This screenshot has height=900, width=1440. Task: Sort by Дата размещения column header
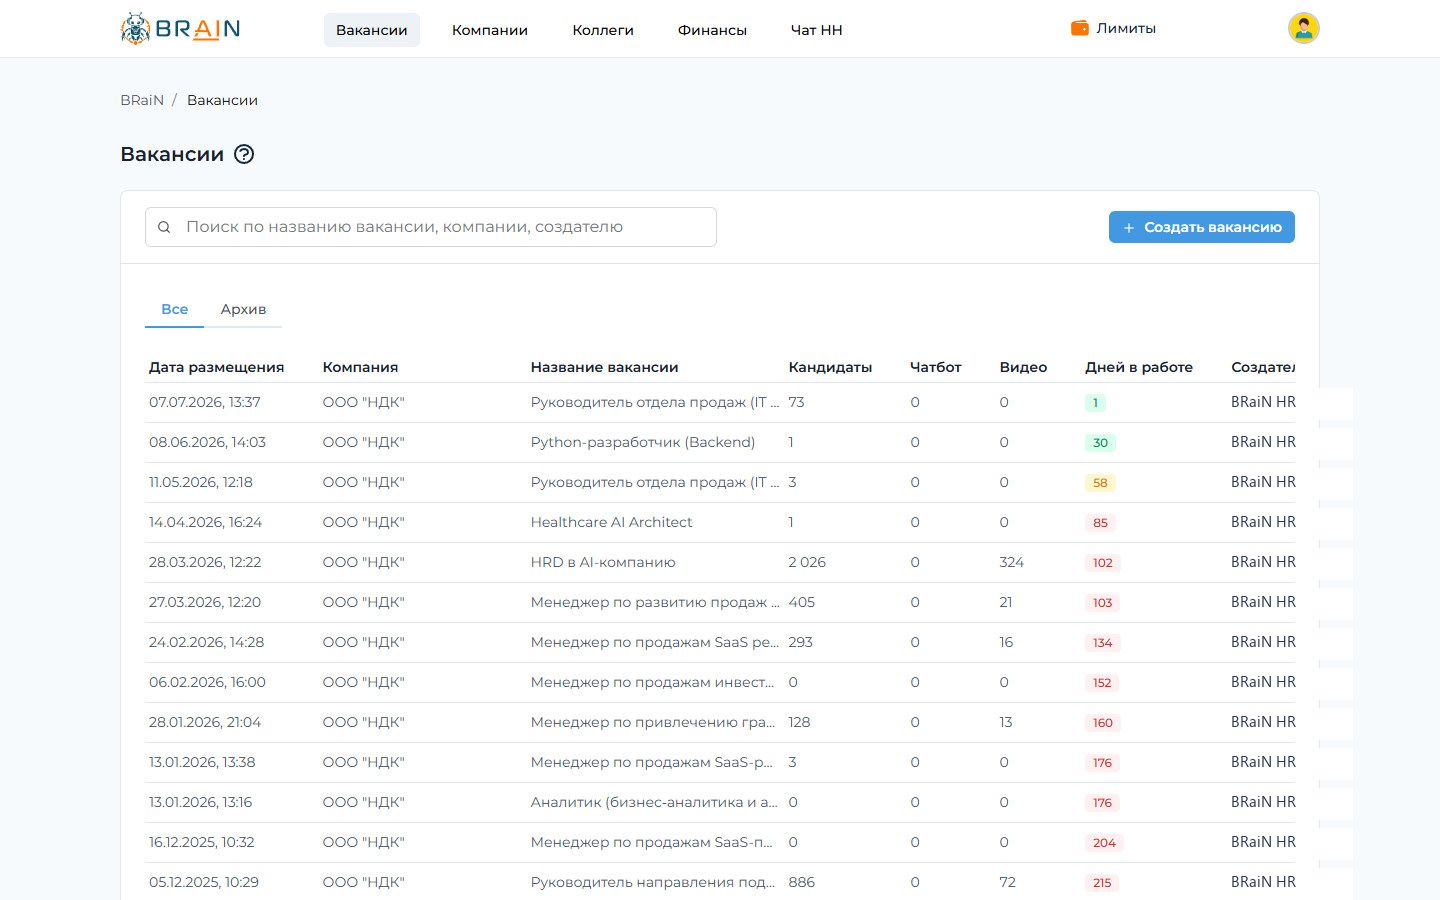pos(216,367)
